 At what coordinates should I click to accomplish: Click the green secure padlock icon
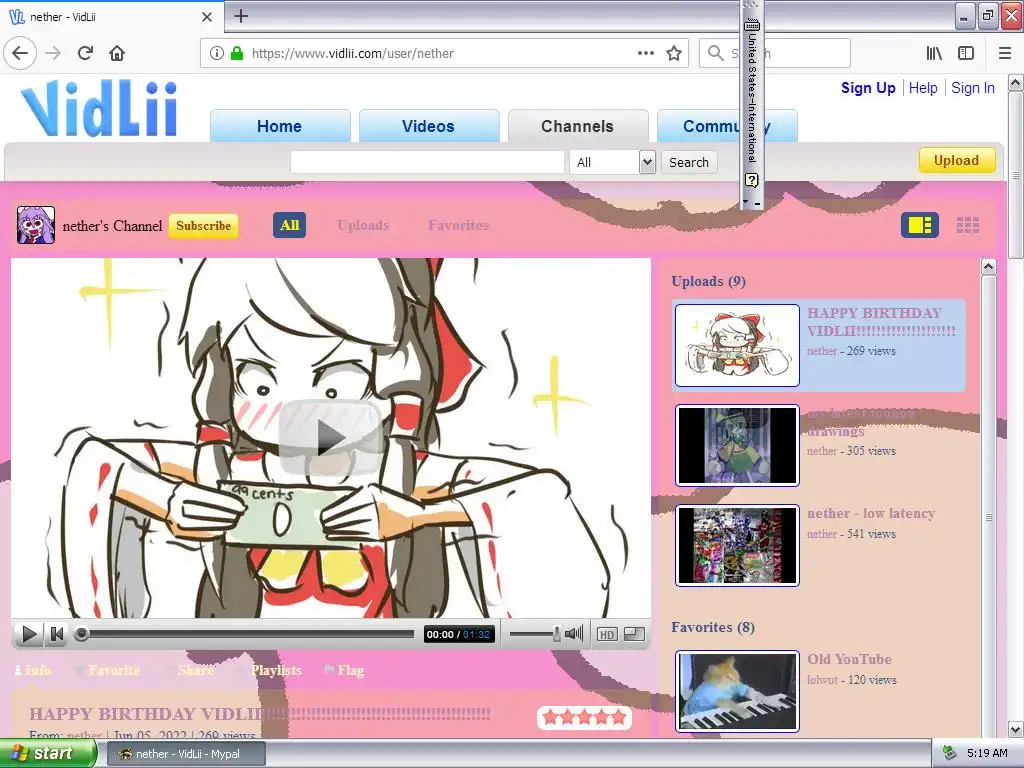[237, 53]
